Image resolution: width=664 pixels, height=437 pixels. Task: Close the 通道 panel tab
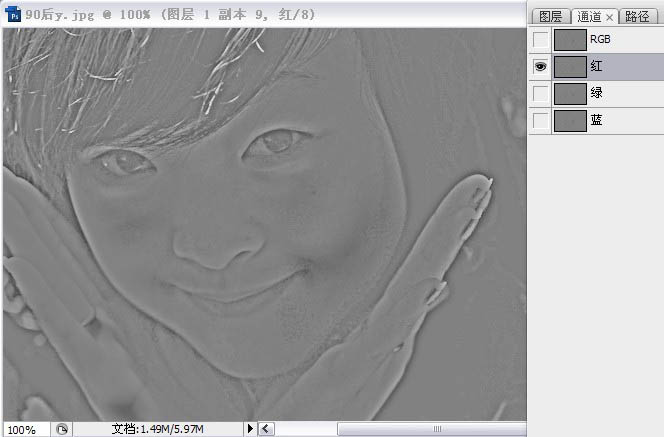point(610,17)
